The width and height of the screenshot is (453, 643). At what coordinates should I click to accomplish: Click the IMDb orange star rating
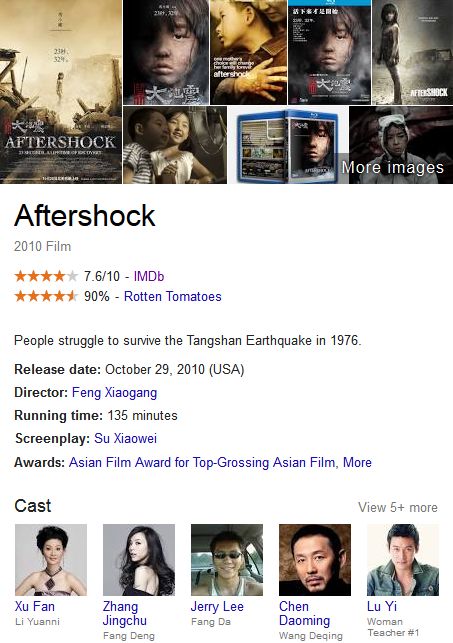point(46,276)
